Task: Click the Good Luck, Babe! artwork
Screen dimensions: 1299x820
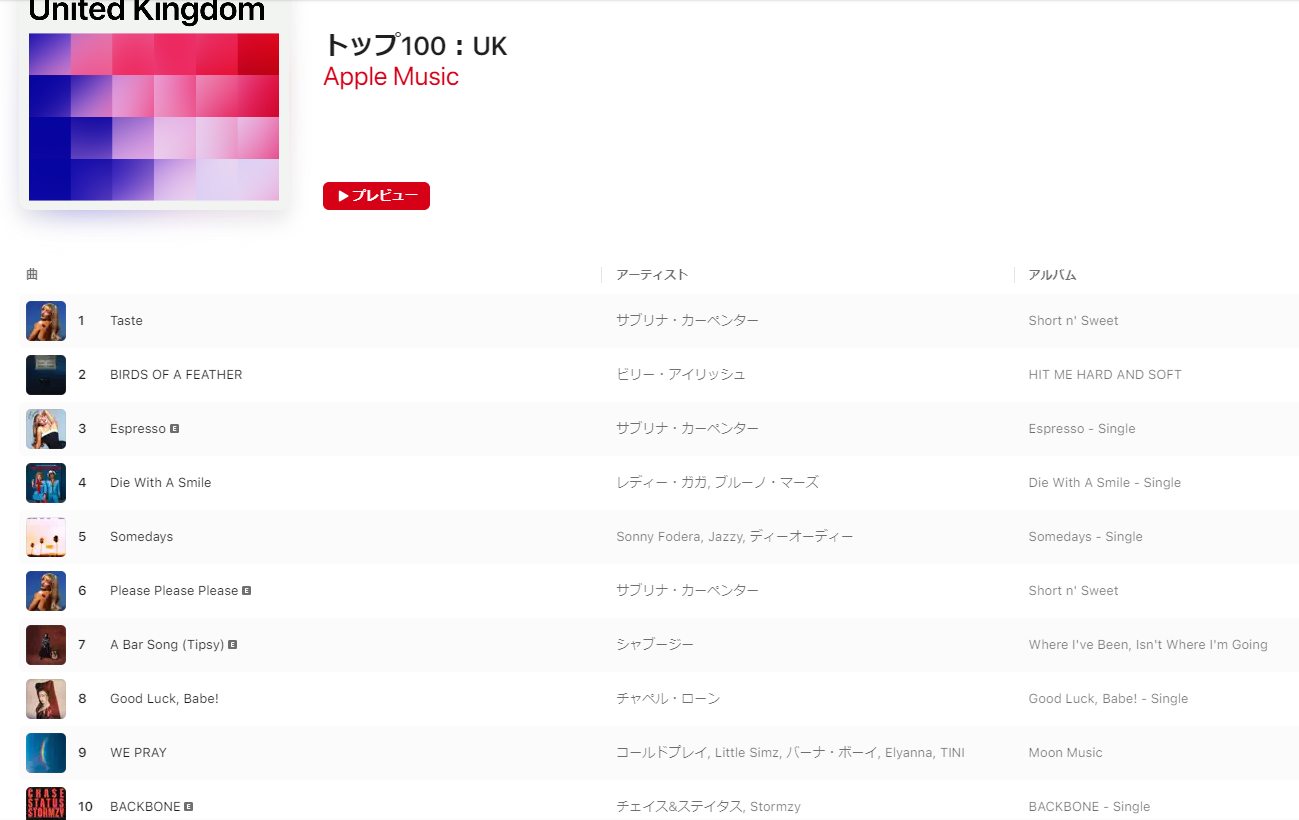Action: [46, 699]
